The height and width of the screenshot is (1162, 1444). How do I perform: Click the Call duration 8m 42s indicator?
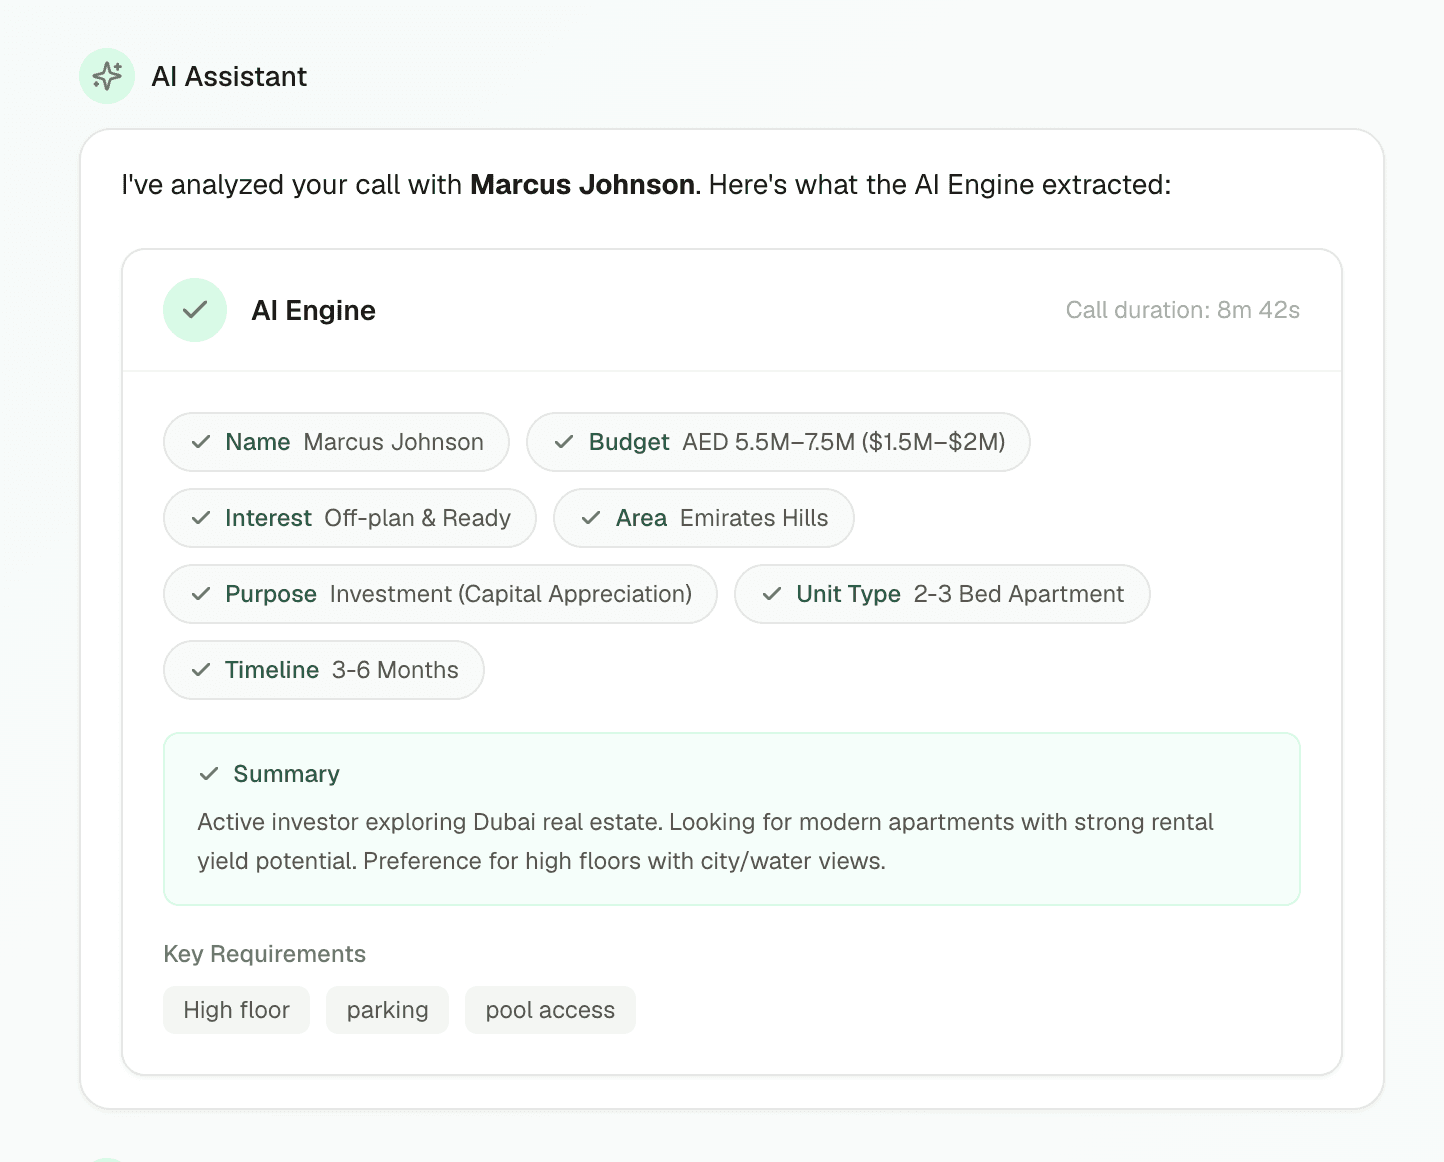coord(1182,310)
